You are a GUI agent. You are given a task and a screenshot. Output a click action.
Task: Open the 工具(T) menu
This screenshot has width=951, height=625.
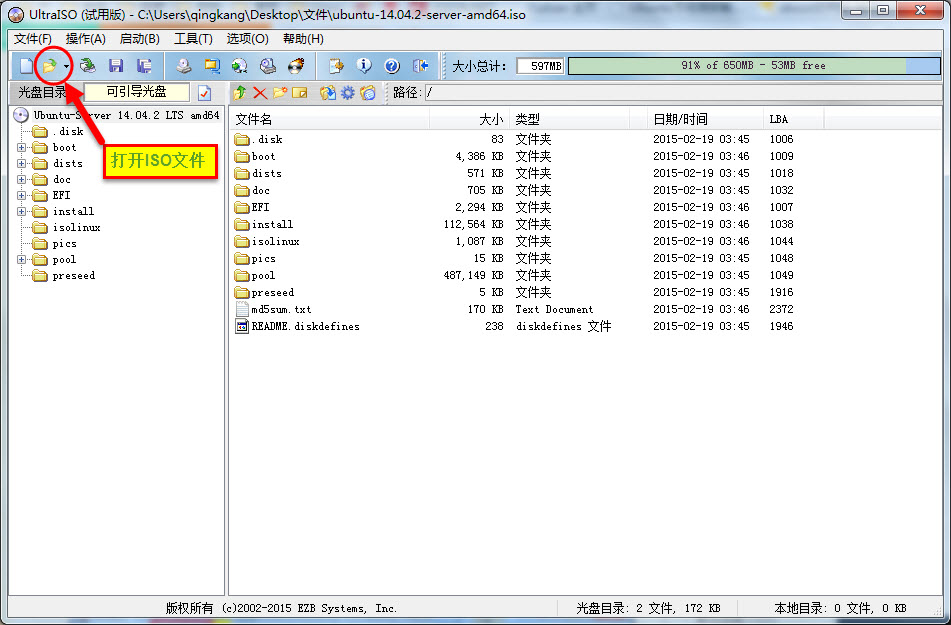(x=193, y=39)
